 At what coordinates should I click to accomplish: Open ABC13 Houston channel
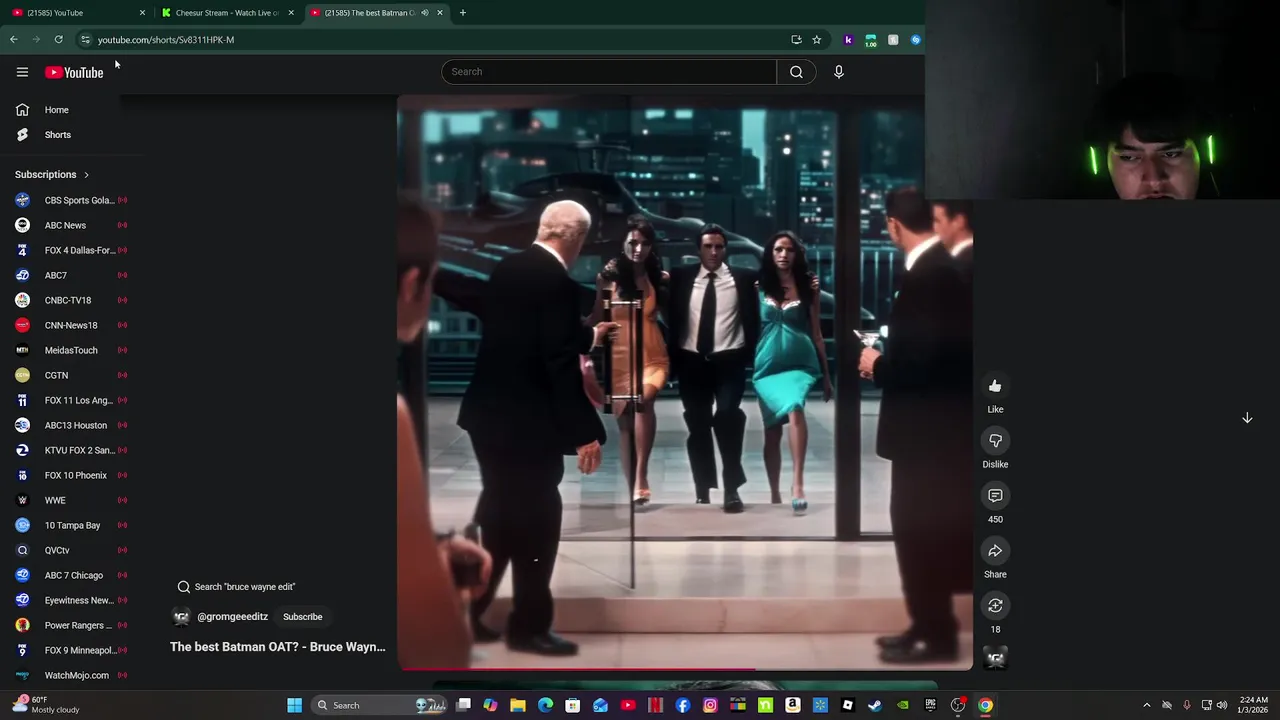(x=70, y=425)
